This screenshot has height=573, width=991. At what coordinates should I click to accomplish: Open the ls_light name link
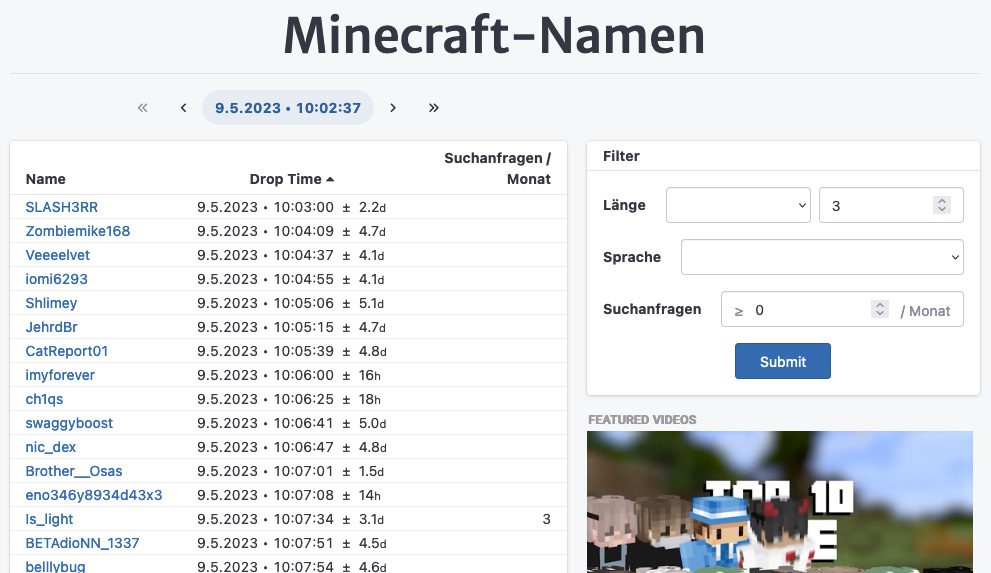[x=49, y=519]
